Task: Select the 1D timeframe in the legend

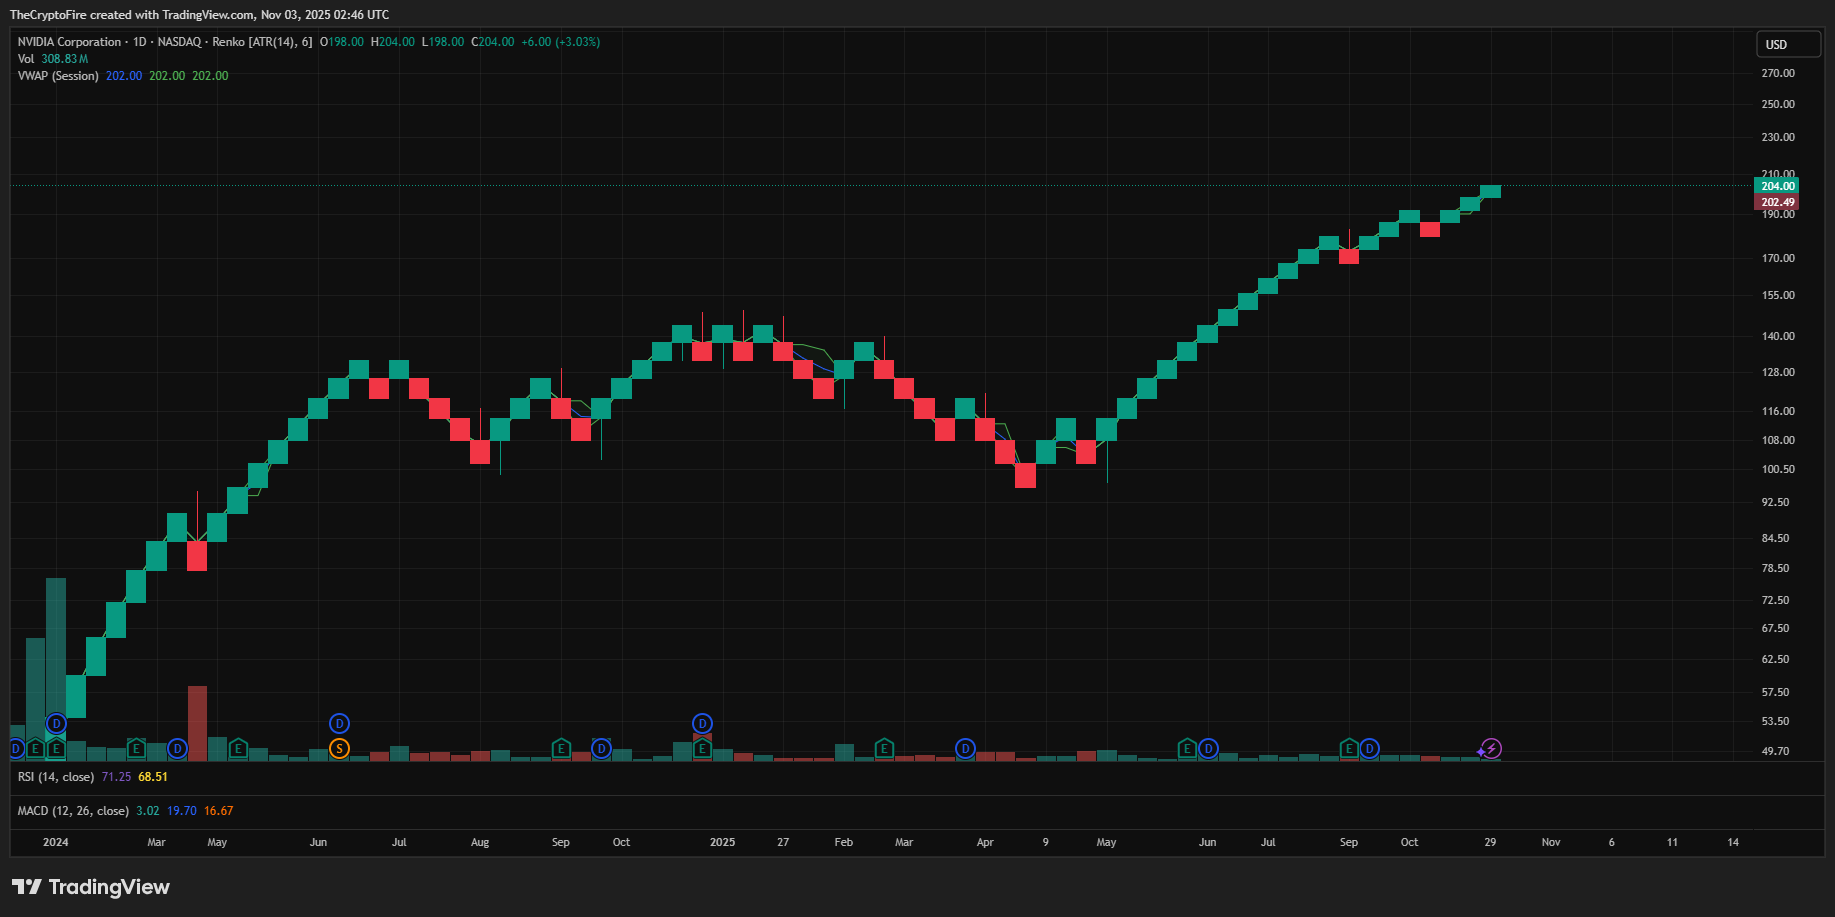Action: coord(138,42)
